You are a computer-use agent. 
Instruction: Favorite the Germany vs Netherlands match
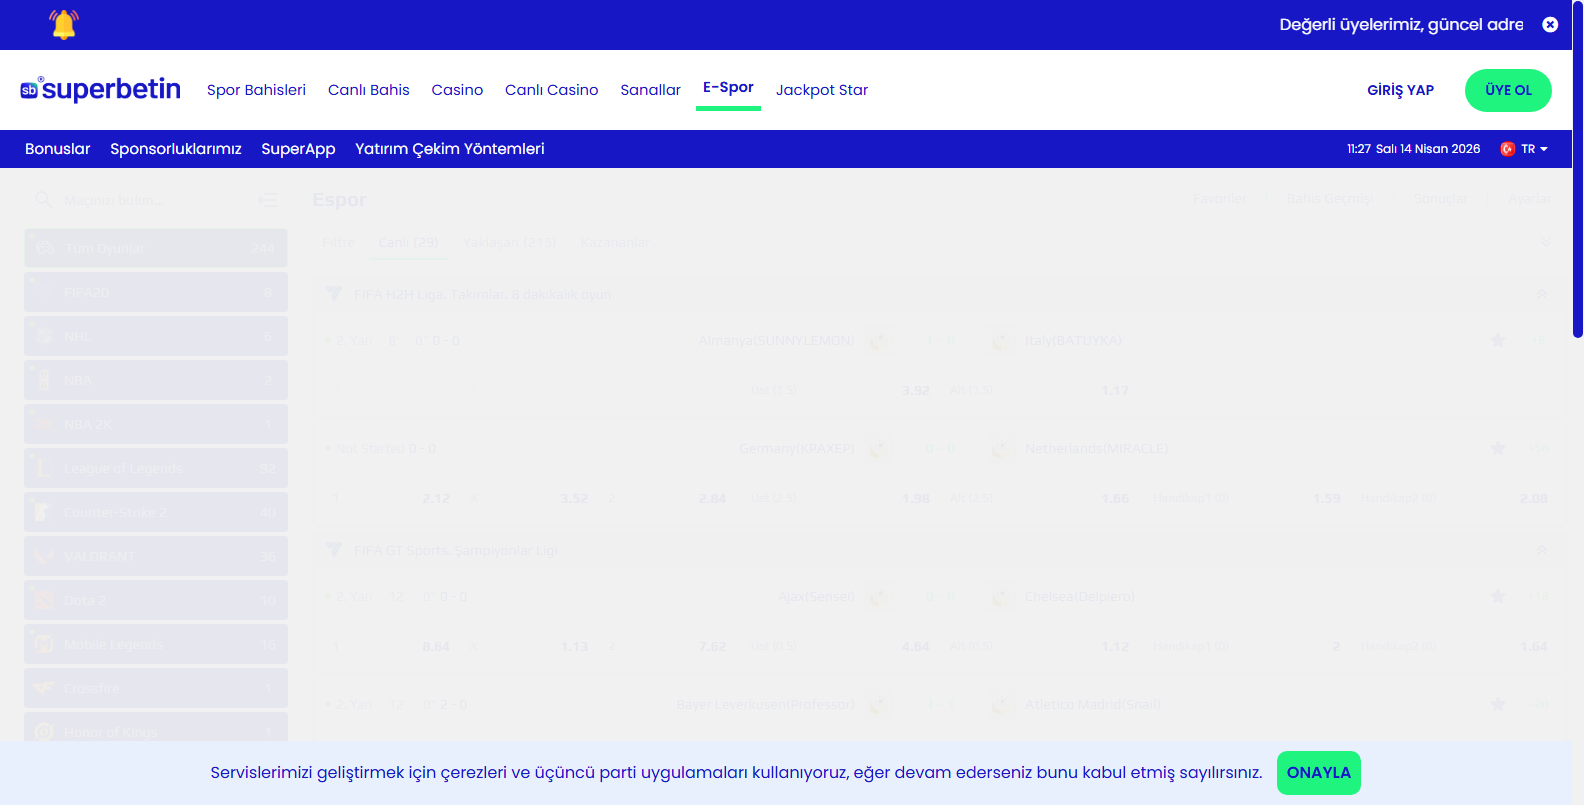(x=1498, y=449)
